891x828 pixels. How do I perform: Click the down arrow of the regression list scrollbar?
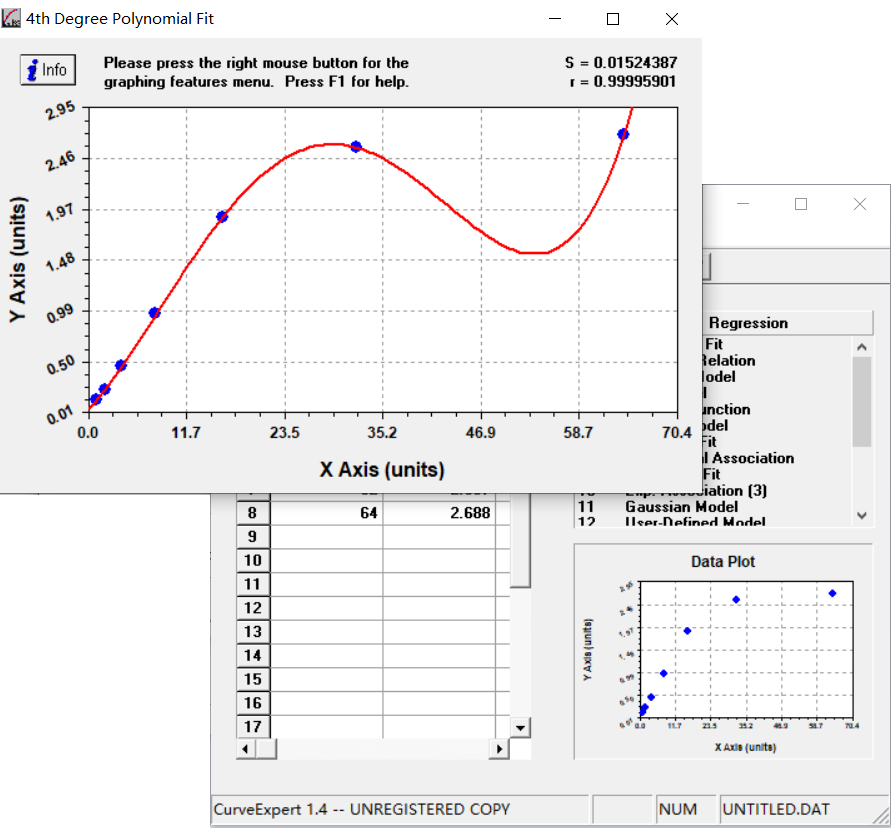[859, 516]
